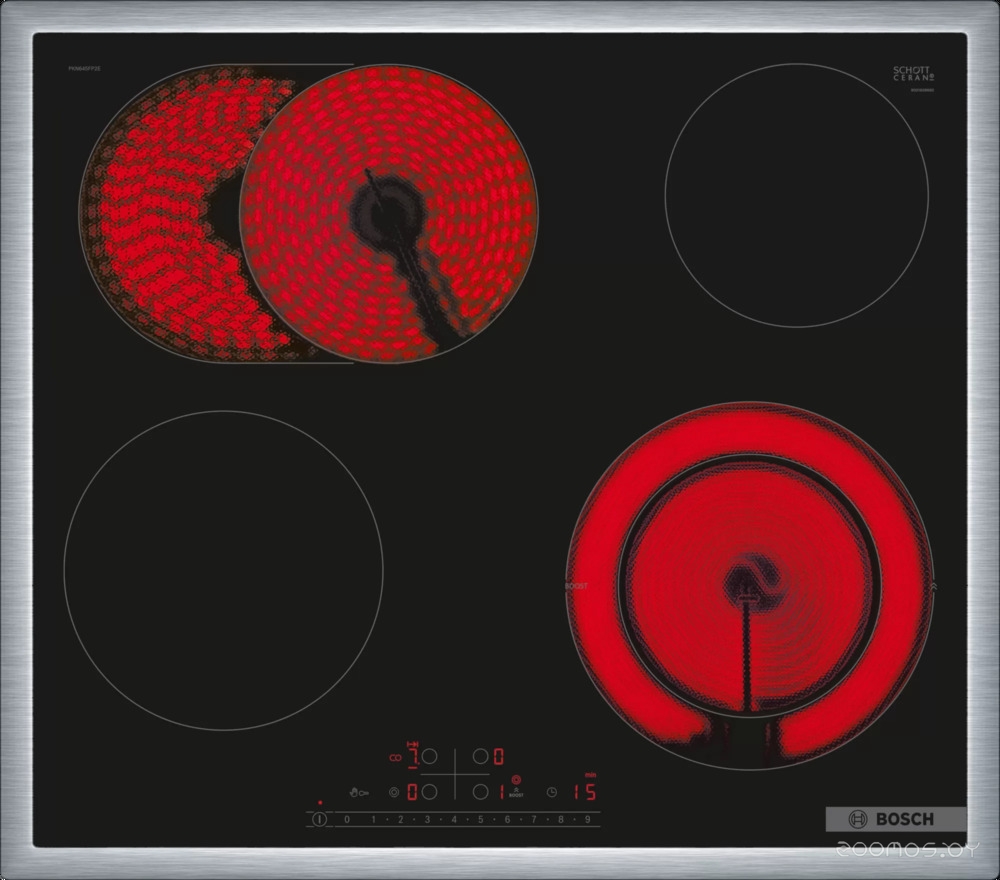Click the BOSCH logo plate

coord(896,819)
